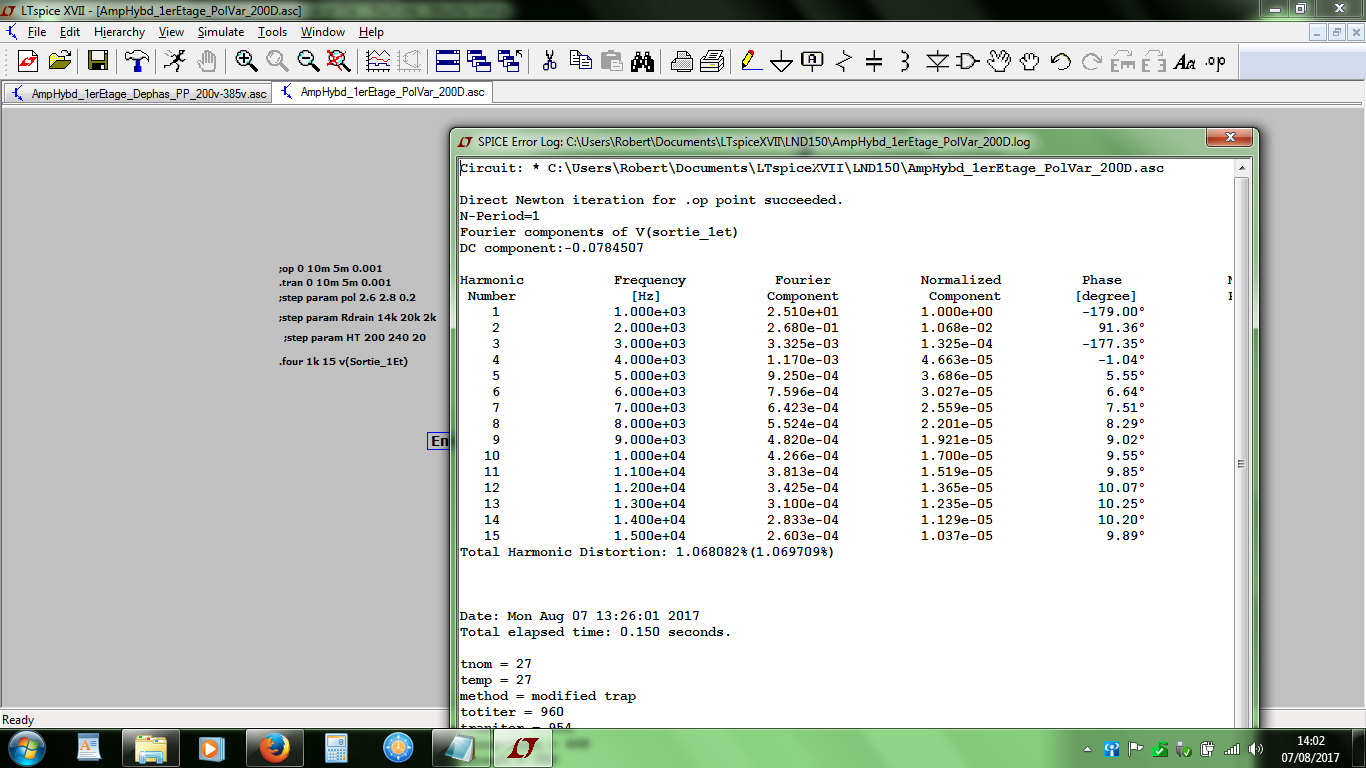Click the Undo arrow icon
The height and width of the screenshot is (768, 1366).
pos(1061,61)
